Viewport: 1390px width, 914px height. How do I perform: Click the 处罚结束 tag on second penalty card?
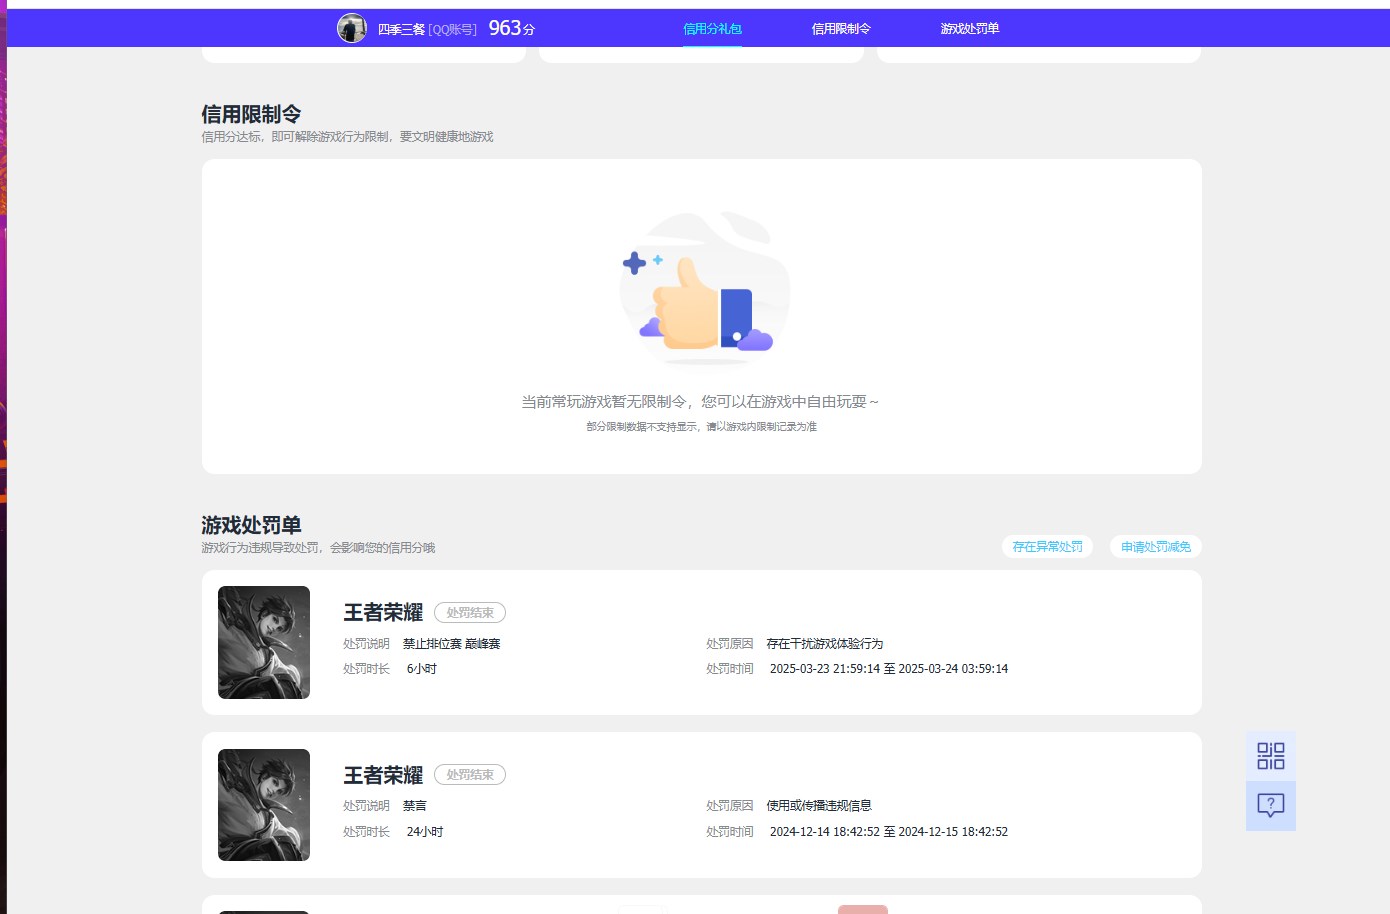[469, 774]
